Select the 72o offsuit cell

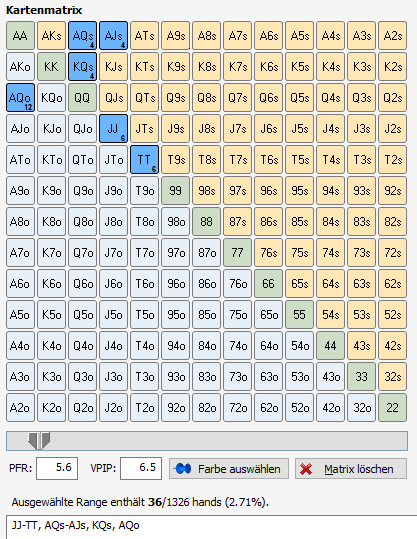tap(238, 408)
